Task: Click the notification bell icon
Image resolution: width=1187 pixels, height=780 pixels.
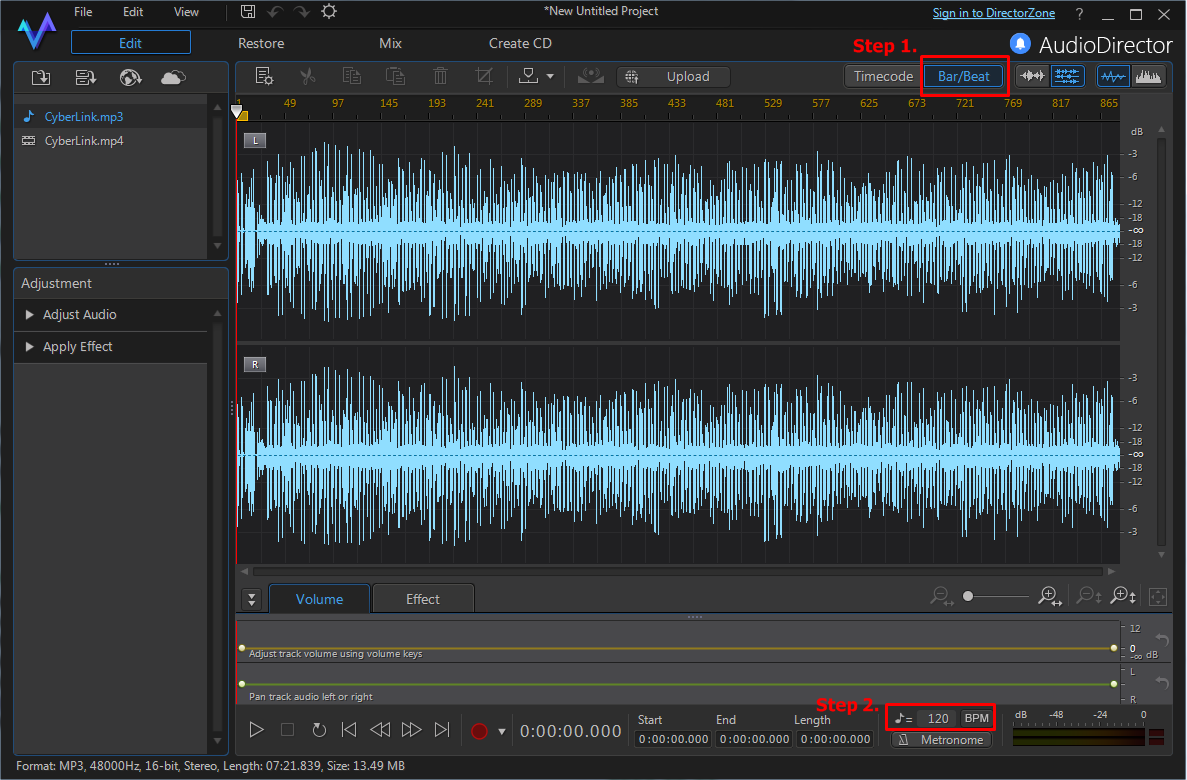Action: [x=1020, y=44]
